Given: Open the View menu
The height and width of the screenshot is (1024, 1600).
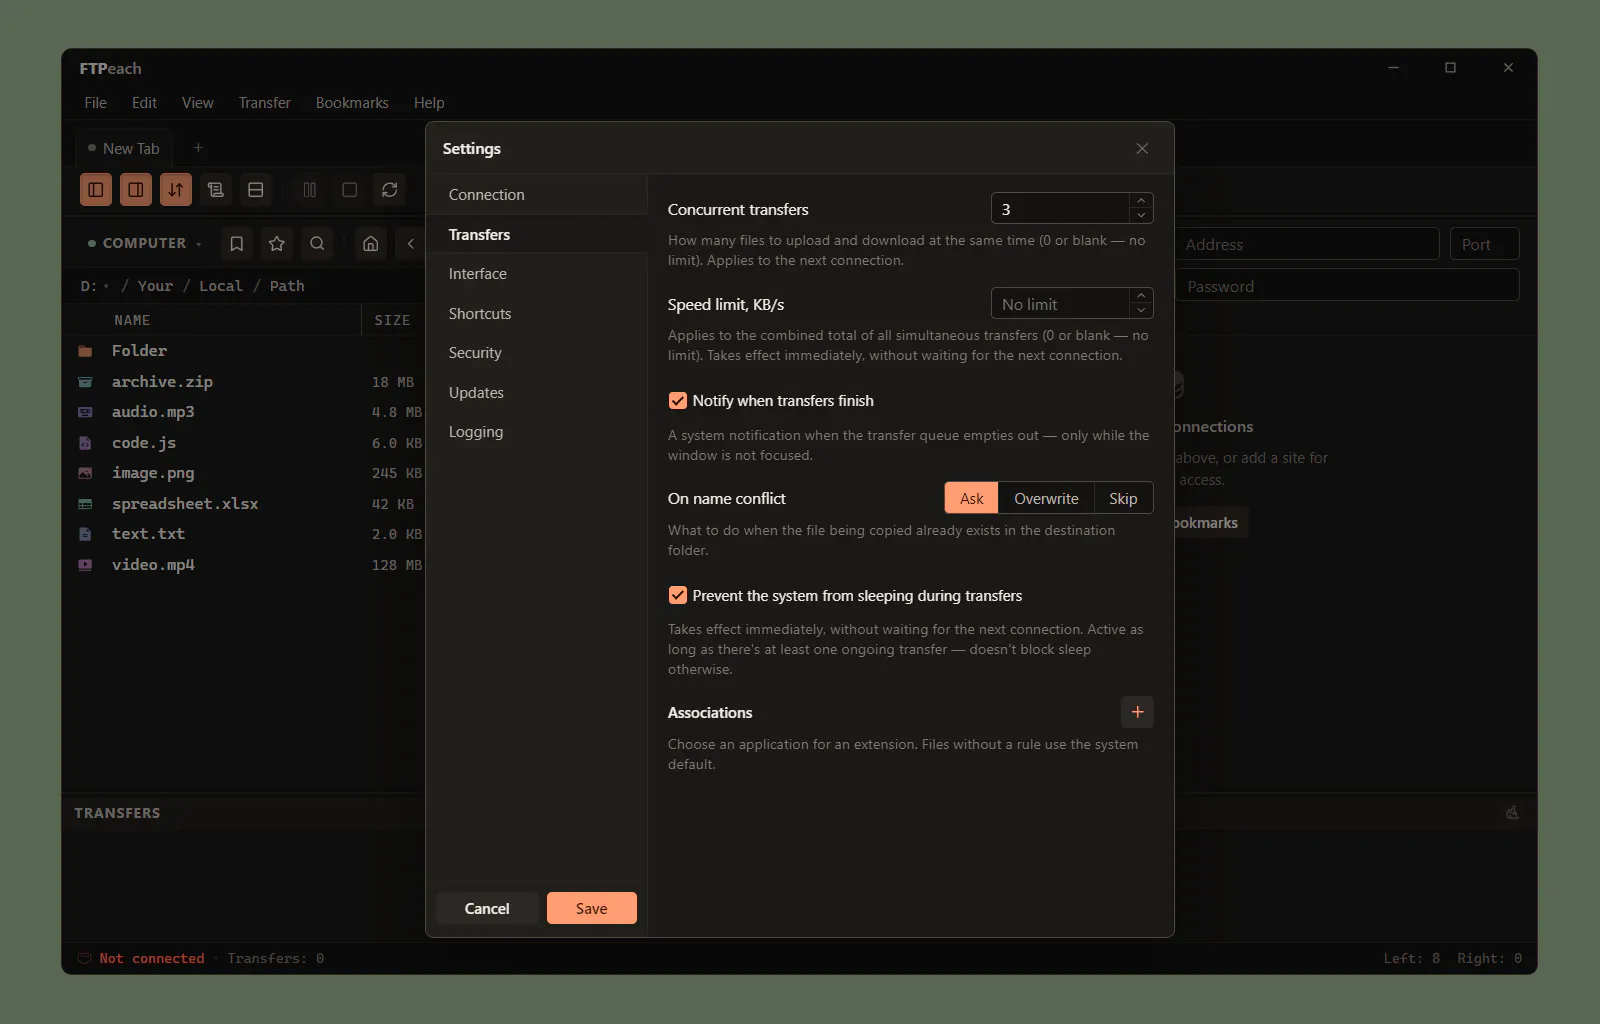Looking at the screenshot, I should (x=197, y=103).
